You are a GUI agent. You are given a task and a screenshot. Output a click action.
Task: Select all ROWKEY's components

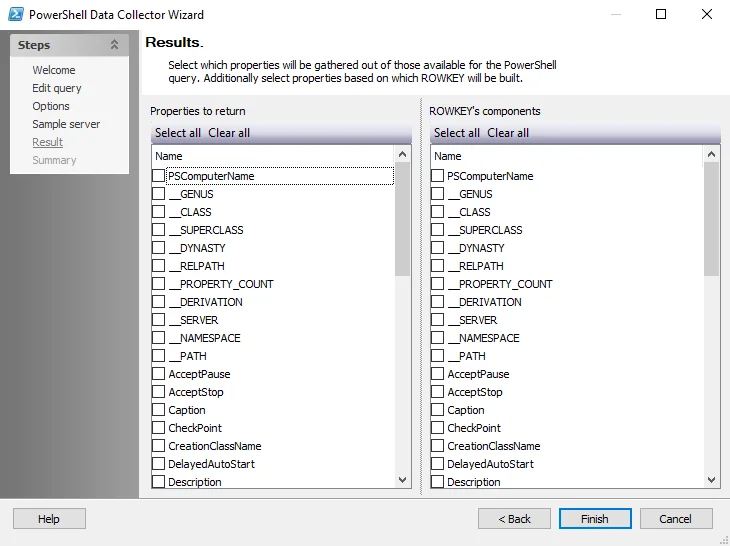(456, 133)
